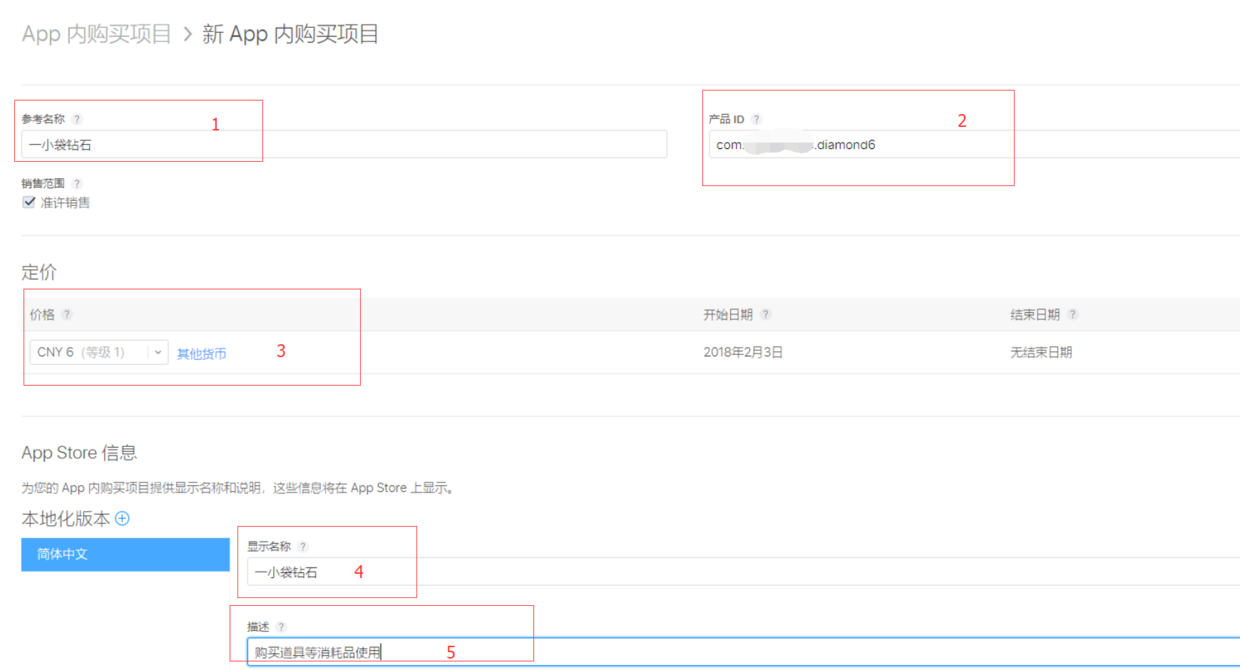This screenshot has height=670, width=1240.
Task: Open help for the 价格 column
Action: (69, 313)
